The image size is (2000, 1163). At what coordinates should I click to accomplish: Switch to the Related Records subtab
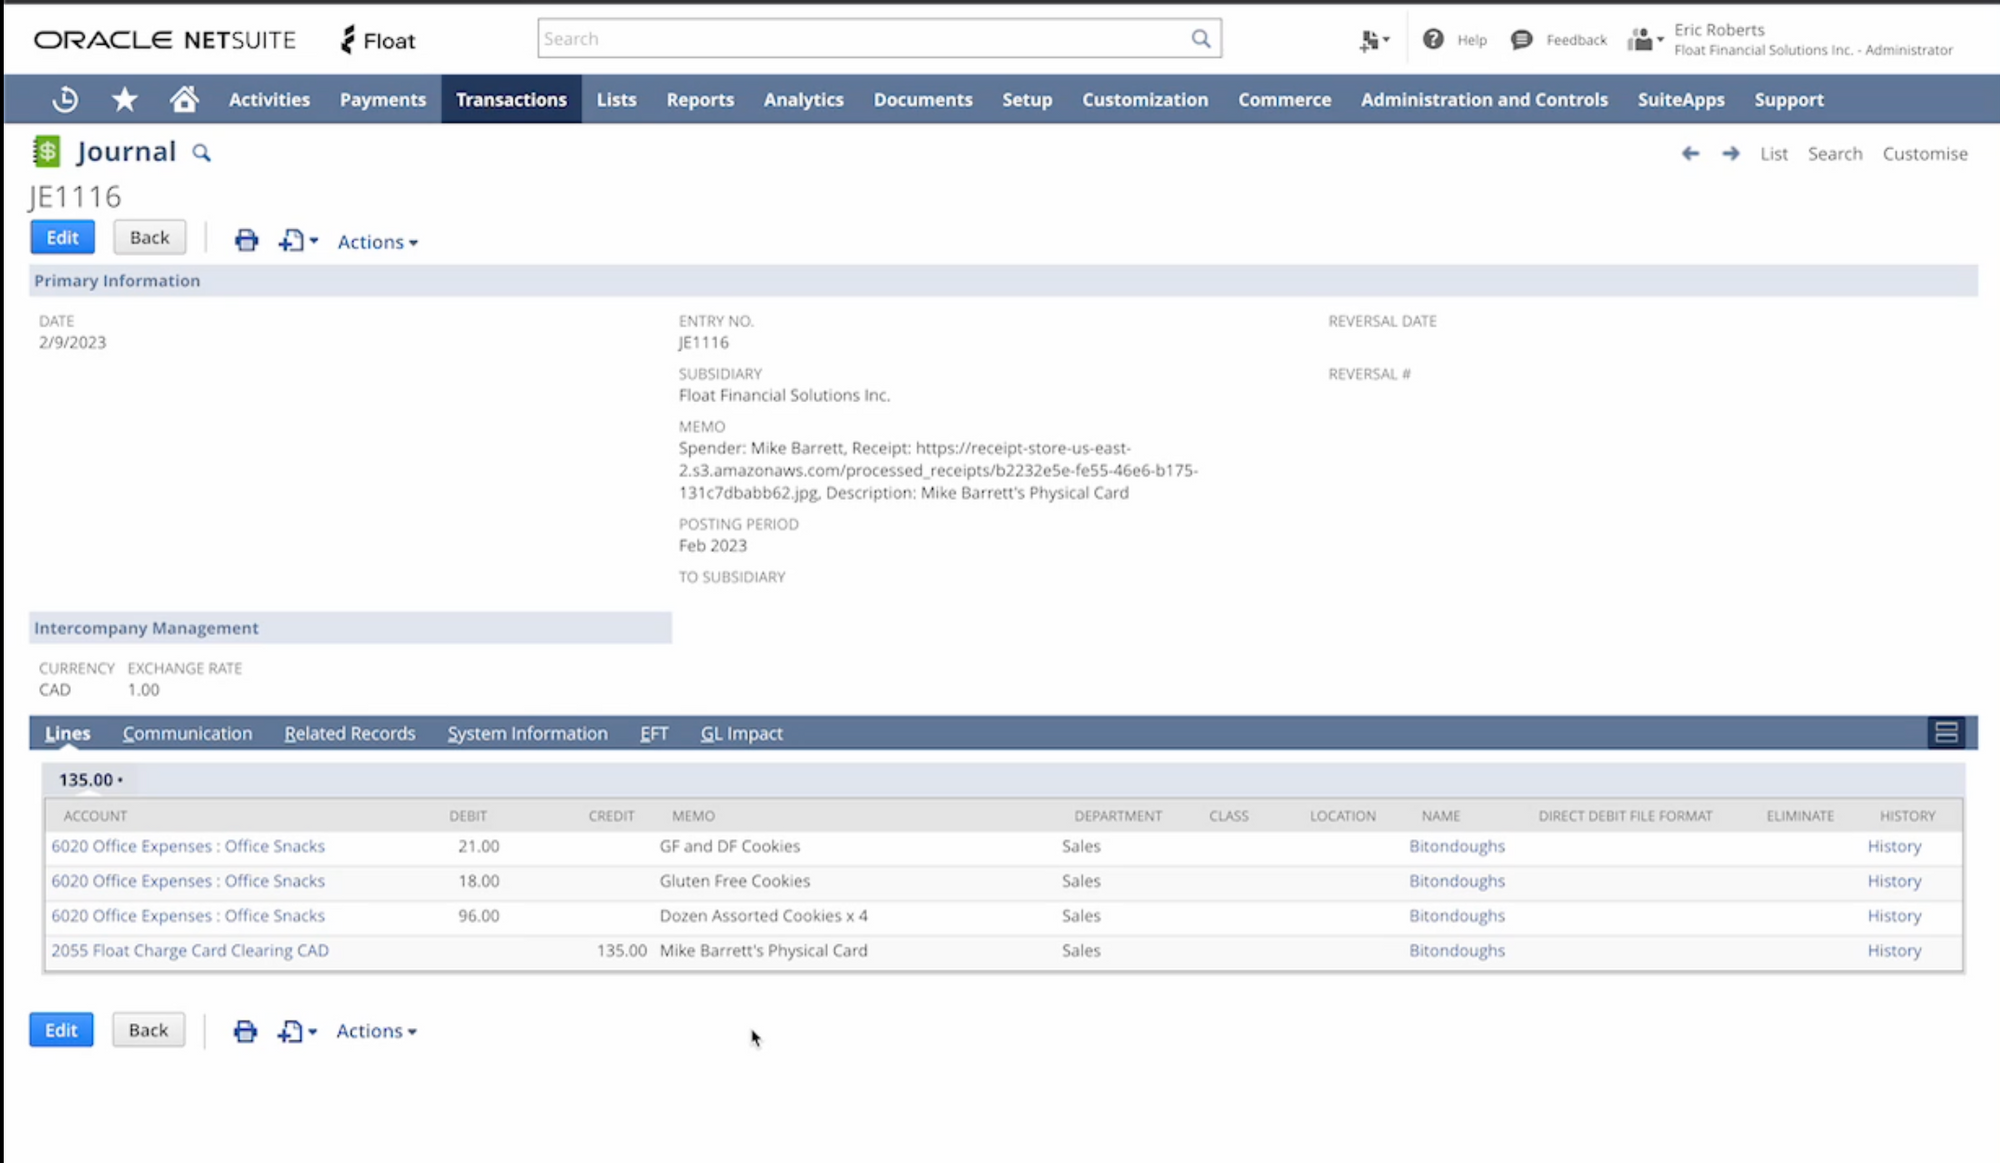click(349, 733)
